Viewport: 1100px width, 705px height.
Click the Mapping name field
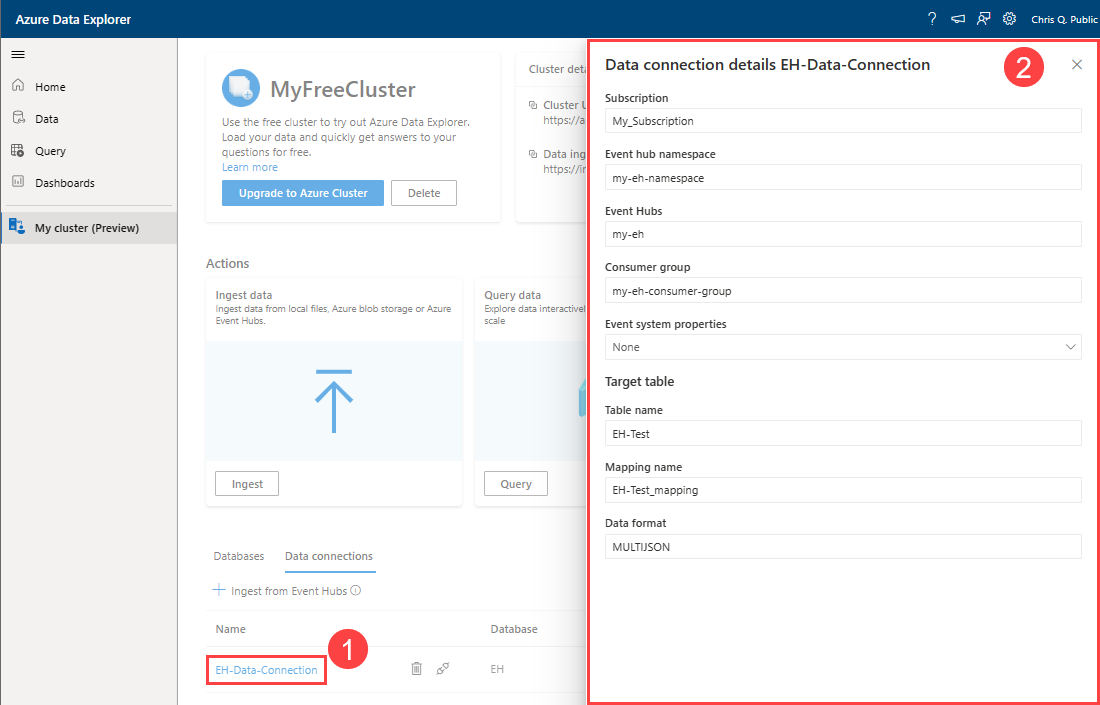click(843, 490)
